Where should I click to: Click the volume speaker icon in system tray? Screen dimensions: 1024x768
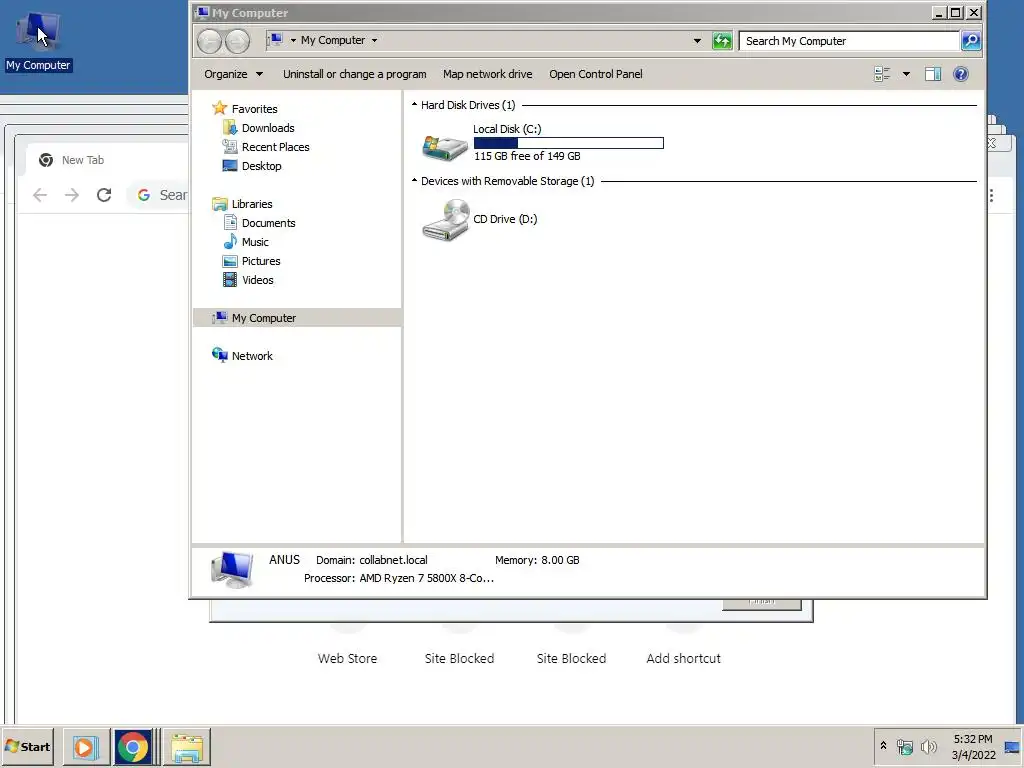point(928,746)
